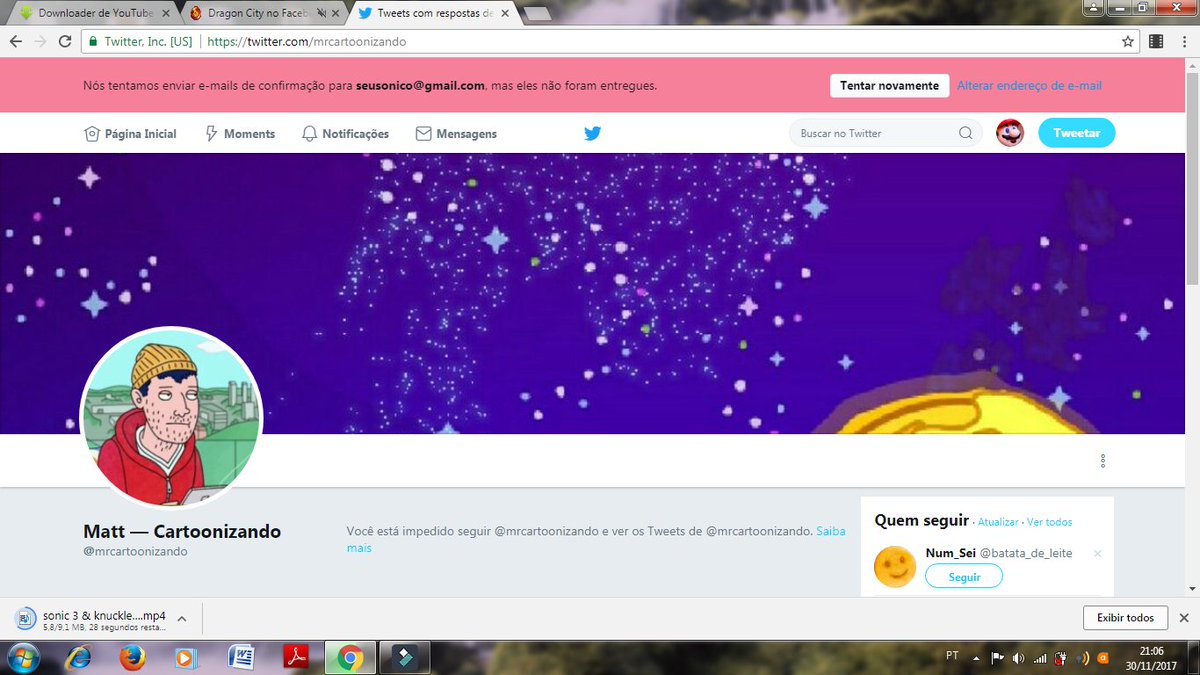This screenshot has width=1200, height=675.
Task: Click Tentar novamente button
Action: 889,86
